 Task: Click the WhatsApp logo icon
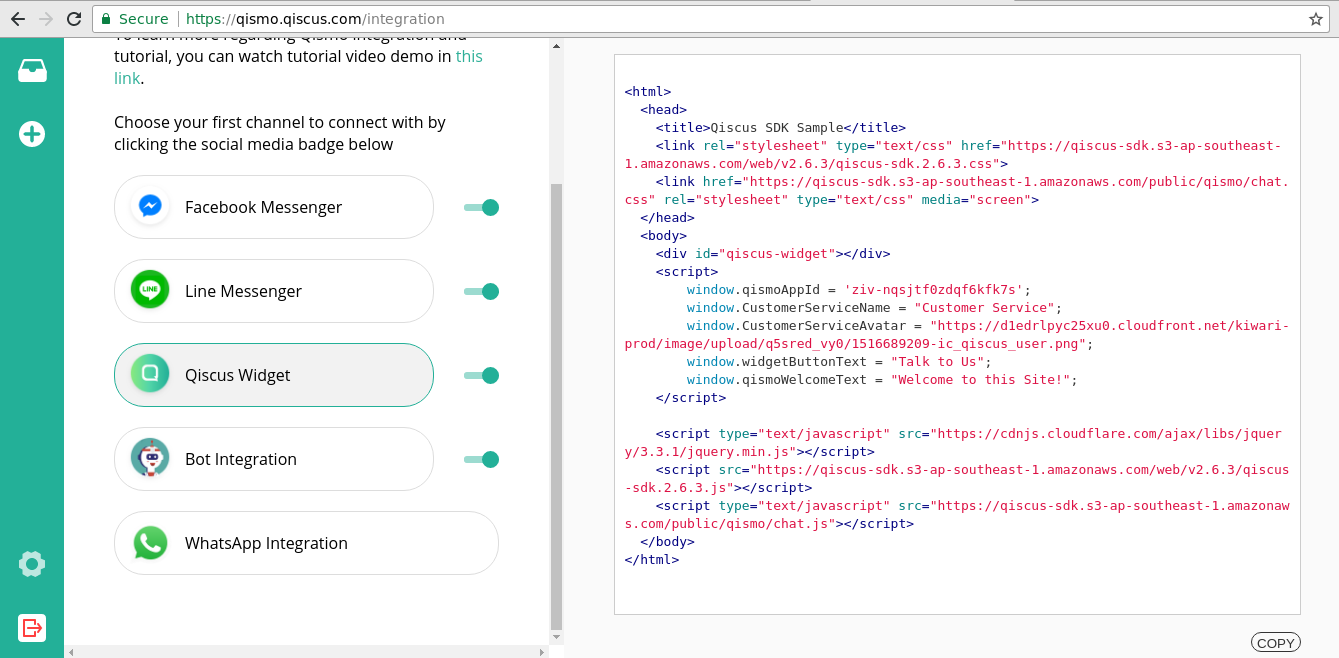click(150, 543)
